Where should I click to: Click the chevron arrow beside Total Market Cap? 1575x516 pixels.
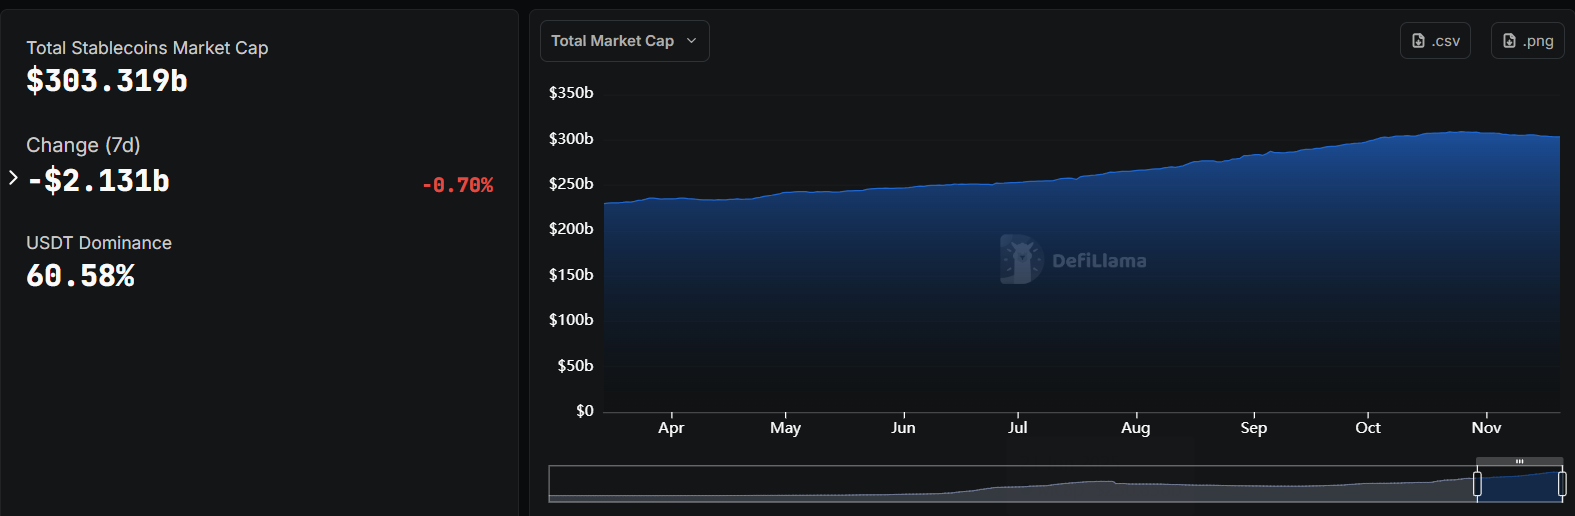pos(691,41)
